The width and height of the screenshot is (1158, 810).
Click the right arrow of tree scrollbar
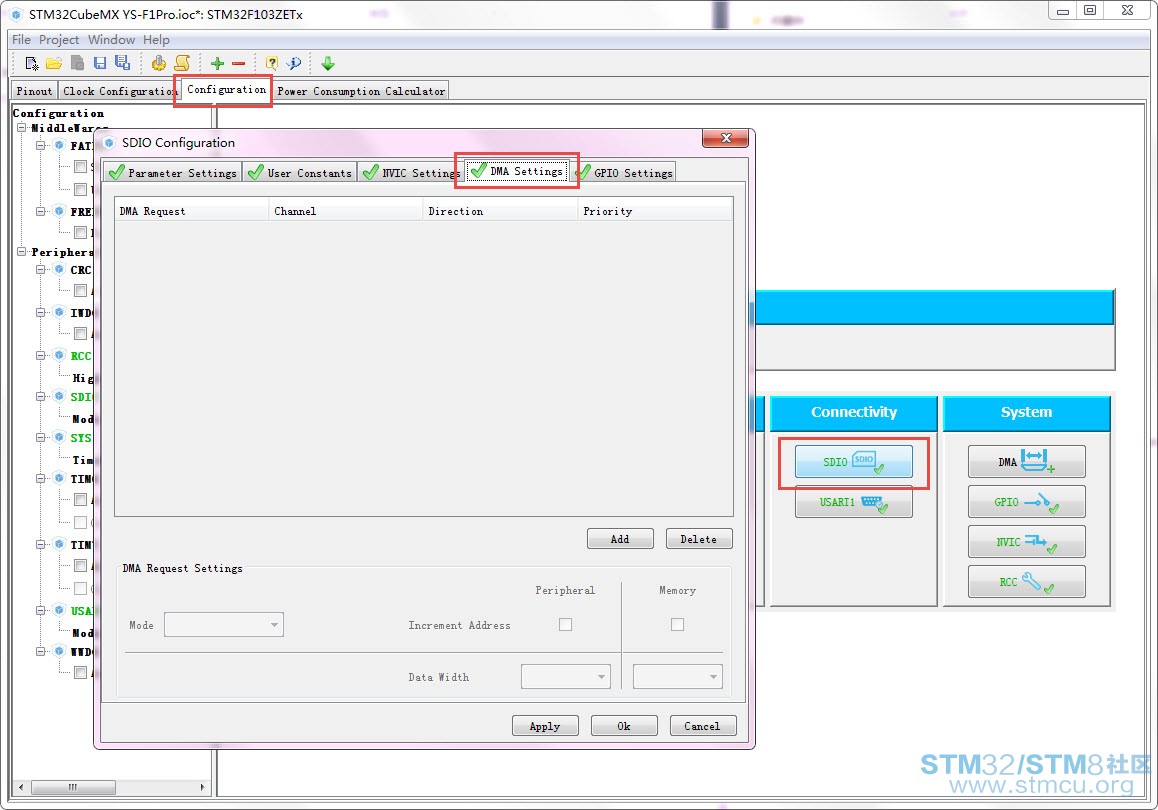click(x=202, y=787)
